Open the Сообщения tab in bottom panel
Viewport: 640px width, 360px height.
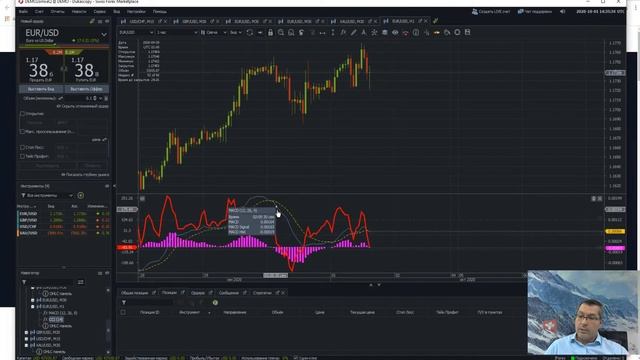point(229,293)
